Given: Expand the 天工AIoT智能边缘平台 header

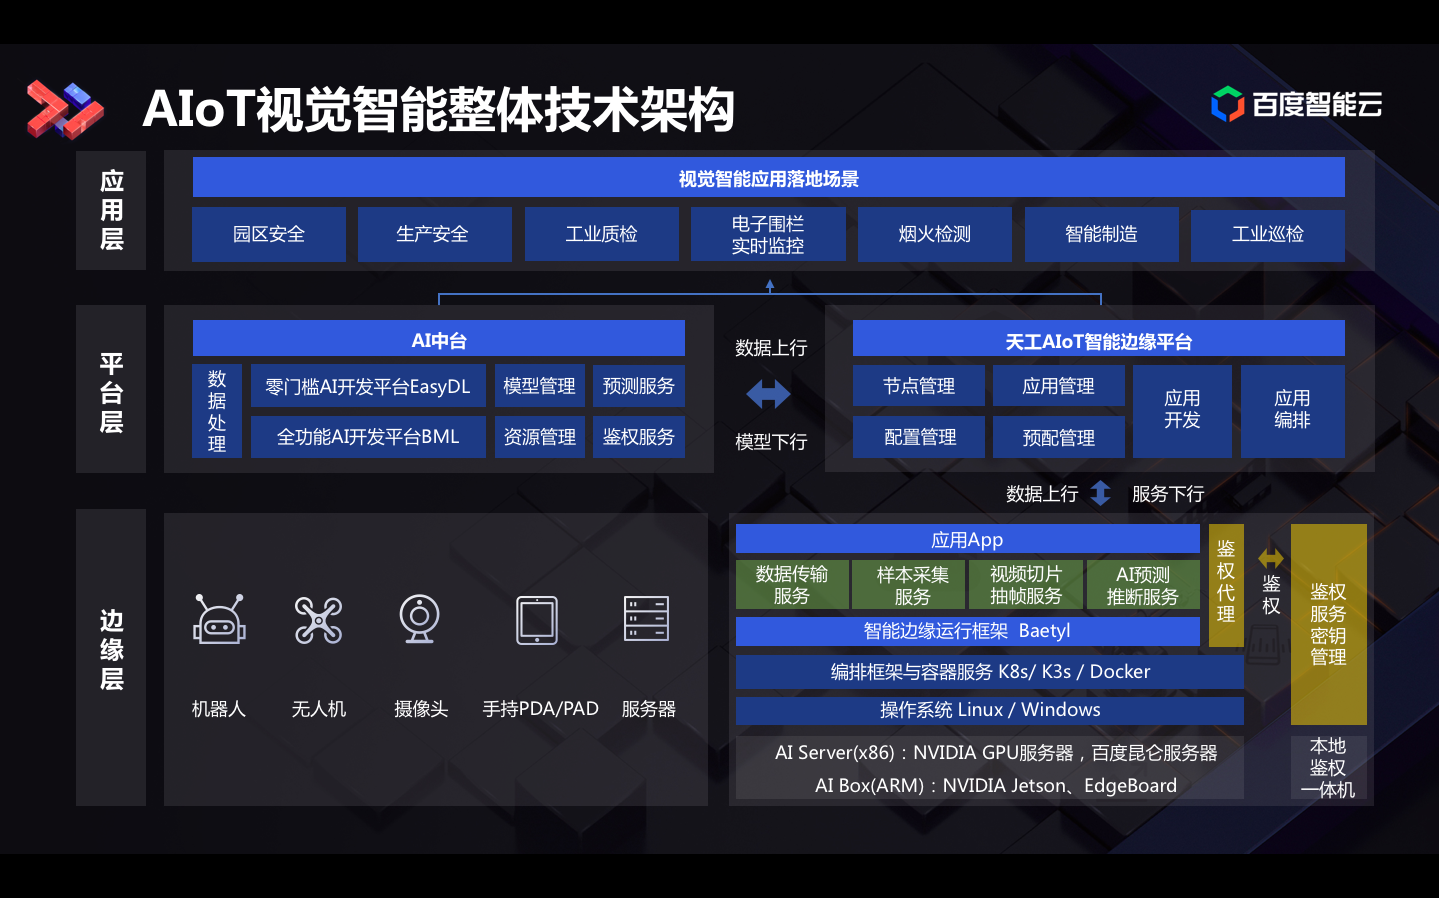Looking at the screenshot, I should point(1098,338).
